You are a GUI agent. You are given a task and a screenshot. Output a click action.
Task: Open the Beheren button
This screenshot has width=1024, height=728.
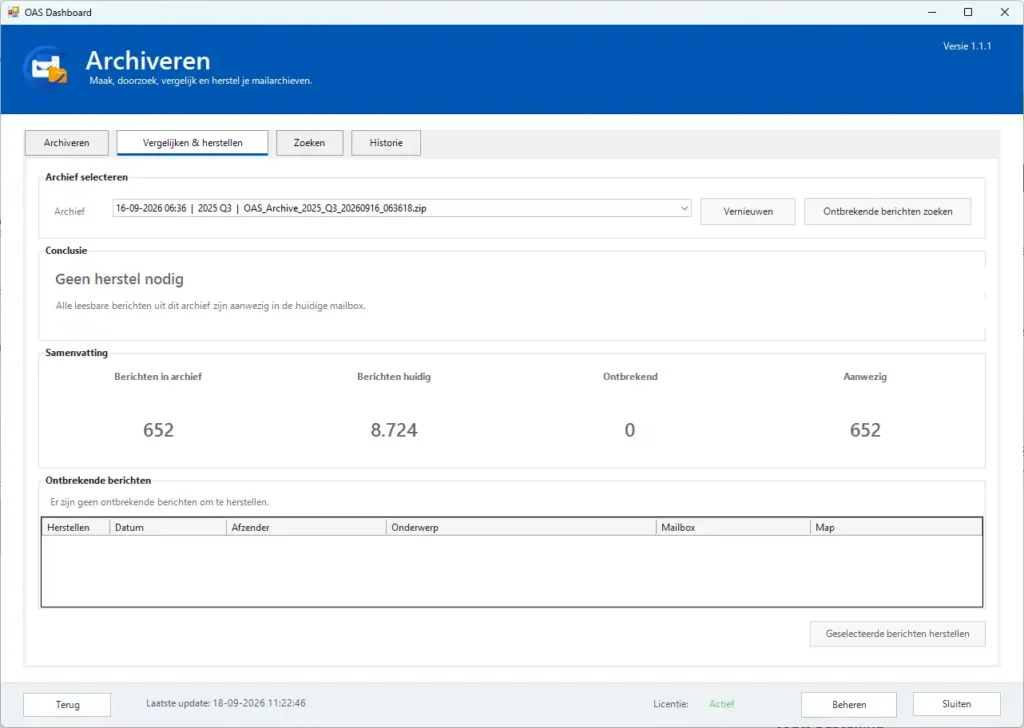849,704
